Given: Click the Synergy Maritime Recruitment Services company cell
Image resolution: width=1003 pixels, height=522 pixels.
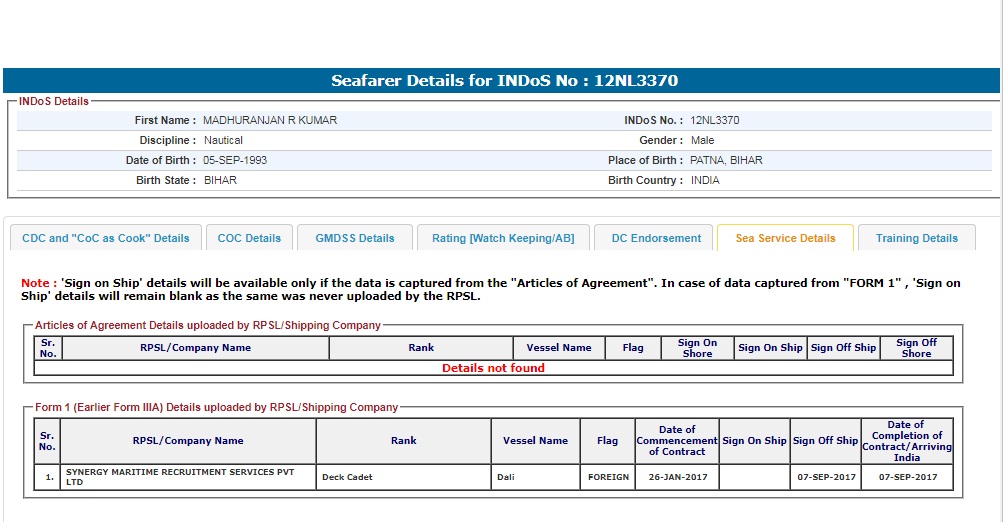Looking at the screenshot, I should tap(180, 477).
